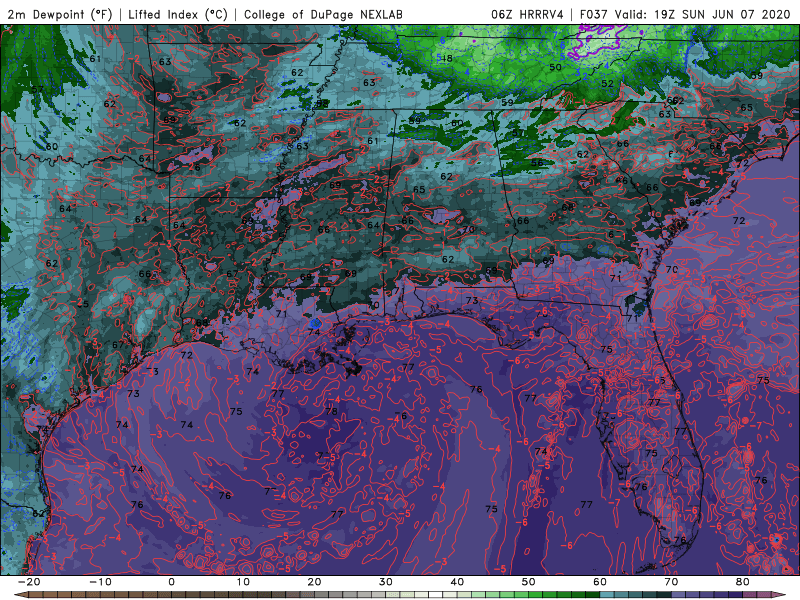Screen dimensions: 800x600
Task: Click the "College of DuPage NEXLAB" credit text
Action: click(323, 14)
